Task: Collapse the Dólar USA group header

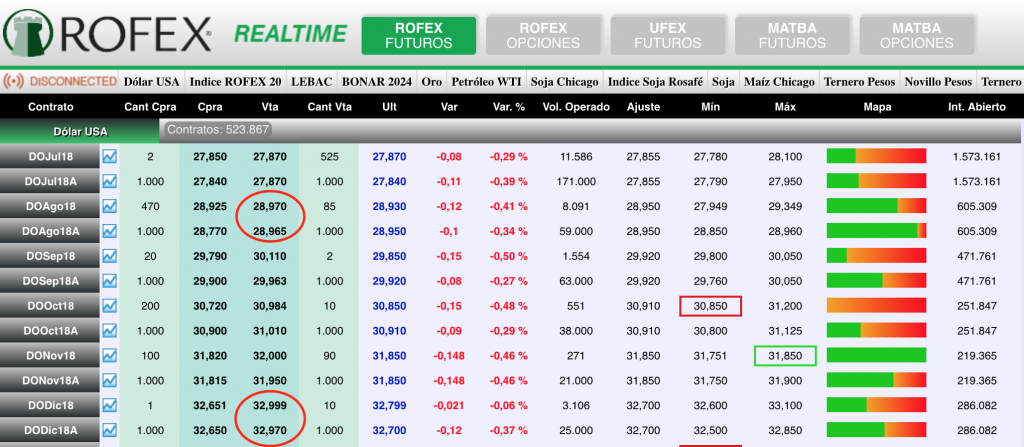Action: coord(80,132)
